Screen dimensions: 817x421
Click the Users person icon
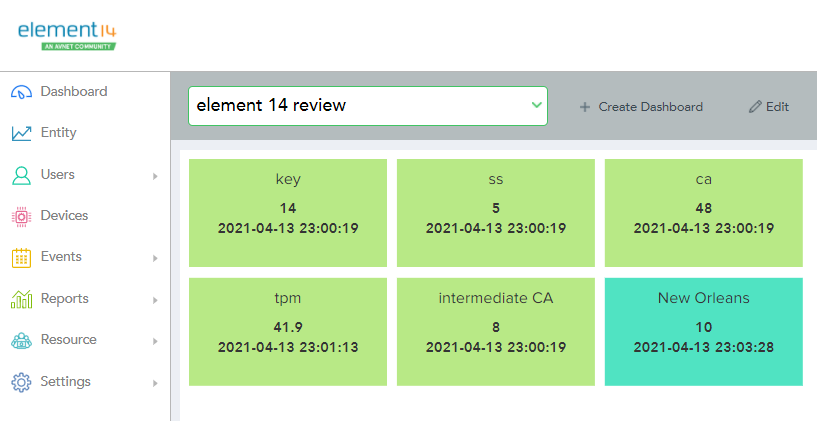(x=21, y=175)
